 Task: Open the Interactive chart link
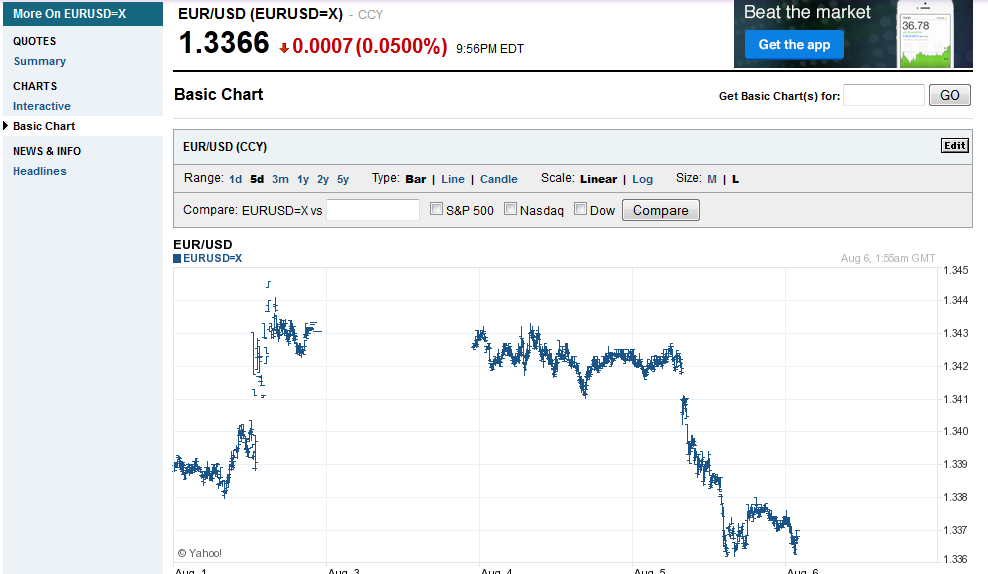[x=42, y=106]
